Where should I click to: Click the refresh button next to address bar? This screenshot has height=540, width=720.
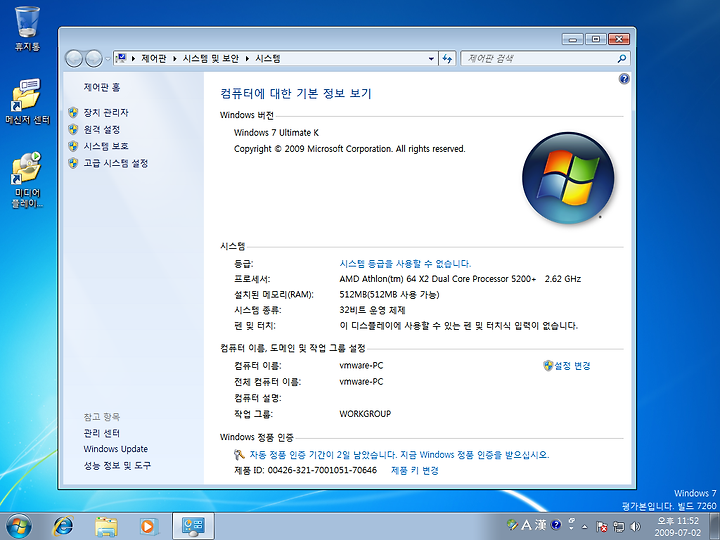[x=447, y=59]
